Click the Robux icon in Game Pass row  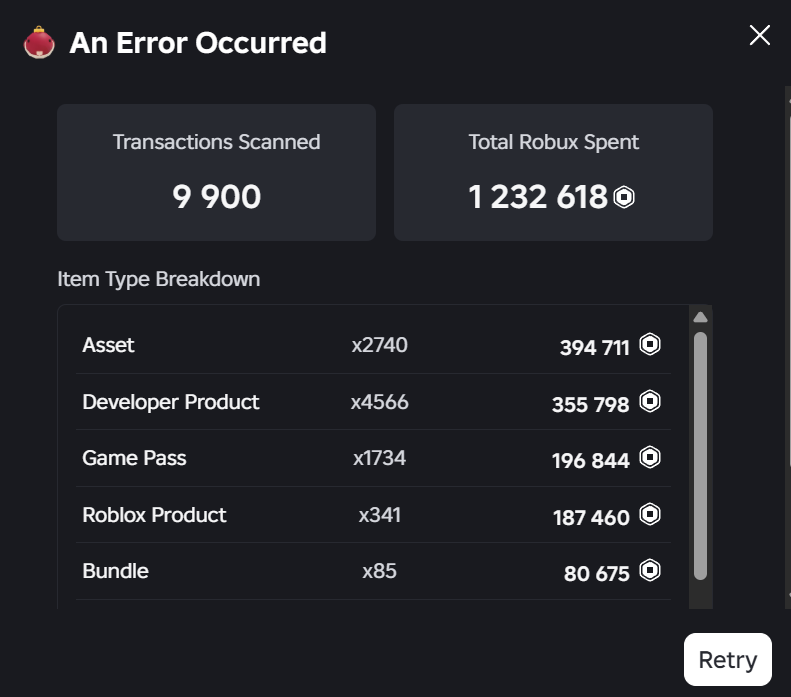pyautogui.click(x=650, y=458)
